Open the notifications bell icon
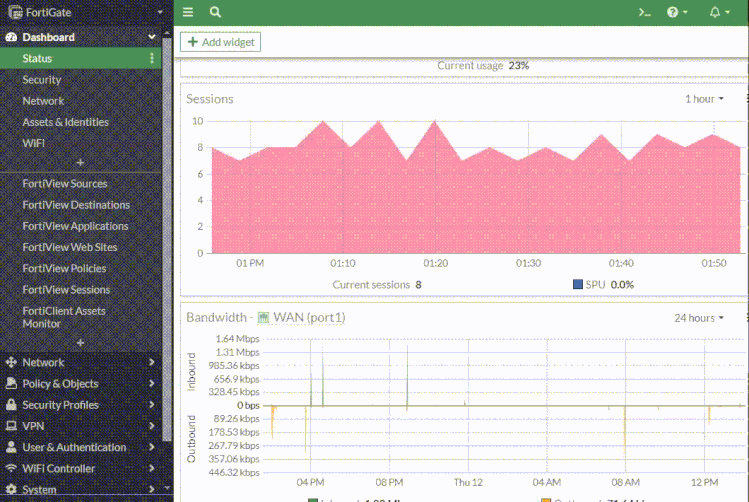The width and height of the screenshot is (749, 502). (716, 12)
